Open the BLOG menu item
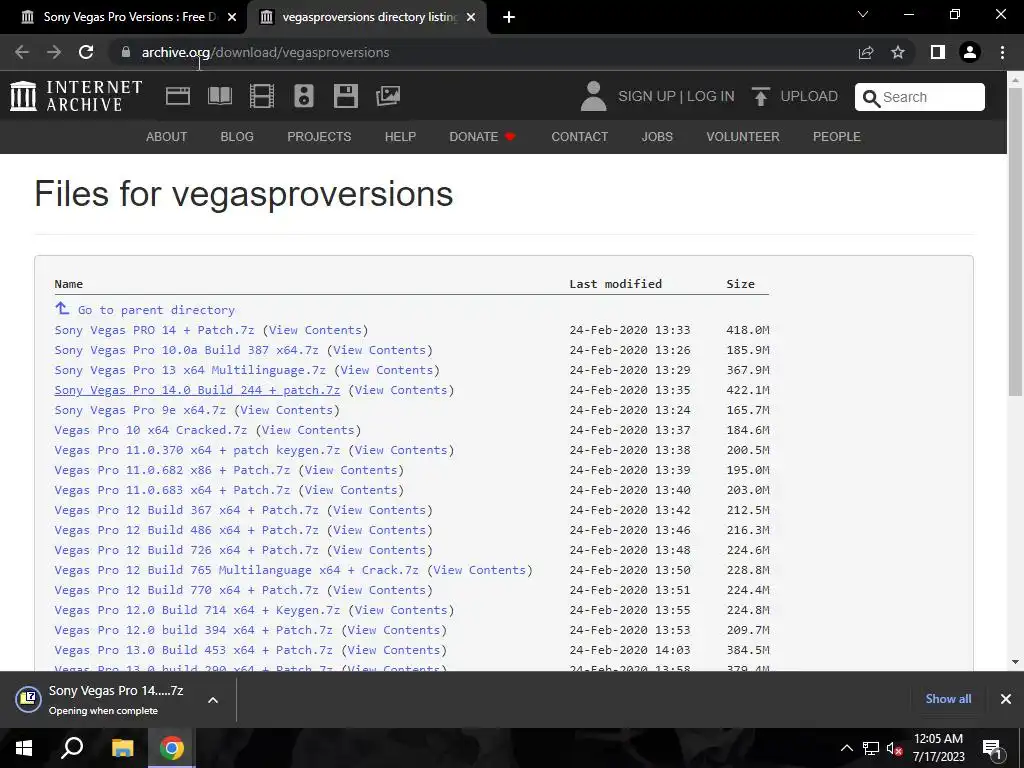The height and width of the screenshot is (768, 1024). 237,136
